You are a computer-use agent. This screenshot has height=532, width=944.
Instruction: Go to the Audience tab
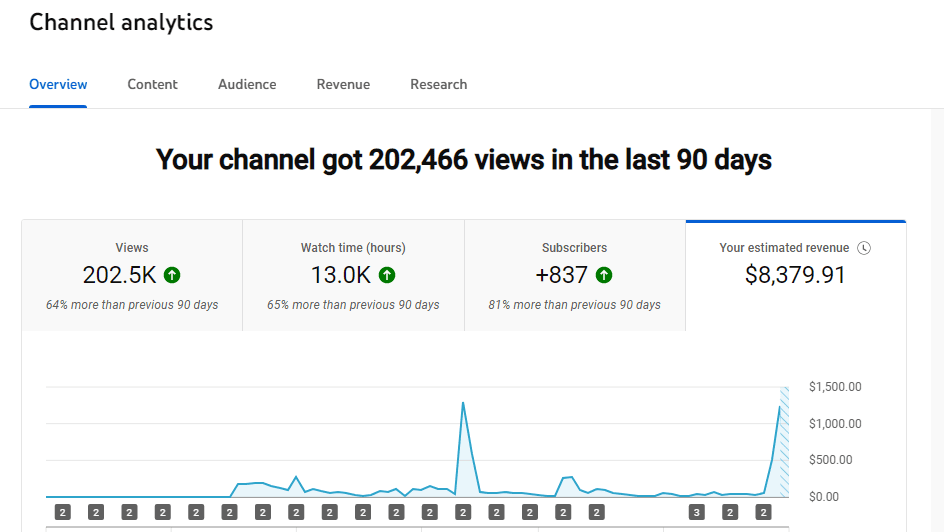(247, 84)
